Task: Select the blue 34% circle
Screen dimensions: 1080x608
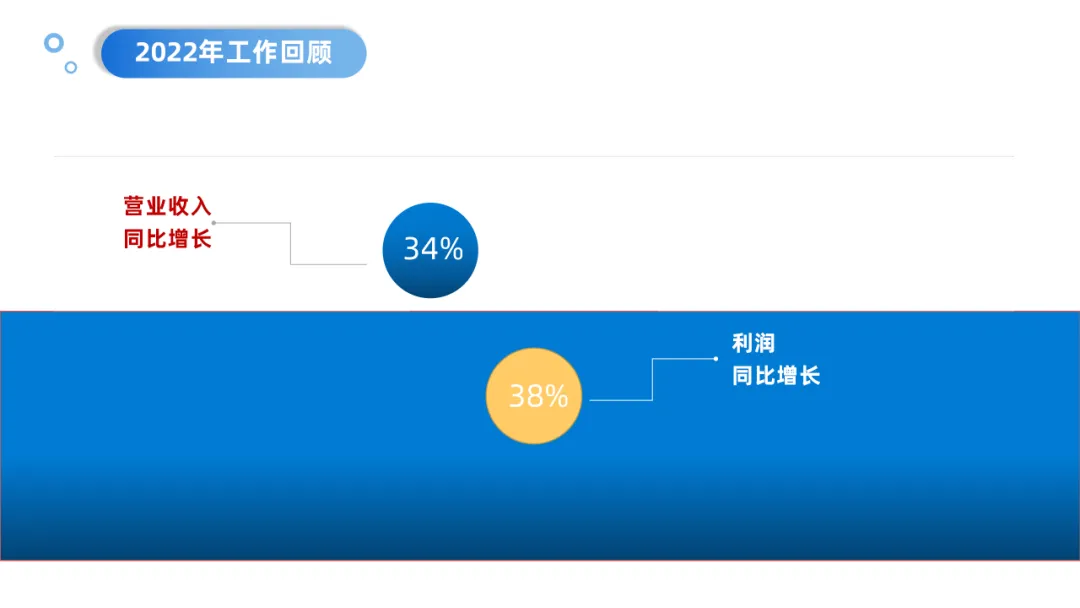Action: pyautogui.click(x=430, y=250)
